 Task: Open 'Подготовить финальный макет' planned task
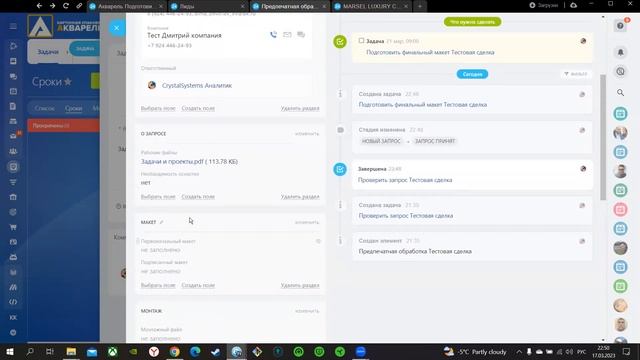click(x=430, y=52)
